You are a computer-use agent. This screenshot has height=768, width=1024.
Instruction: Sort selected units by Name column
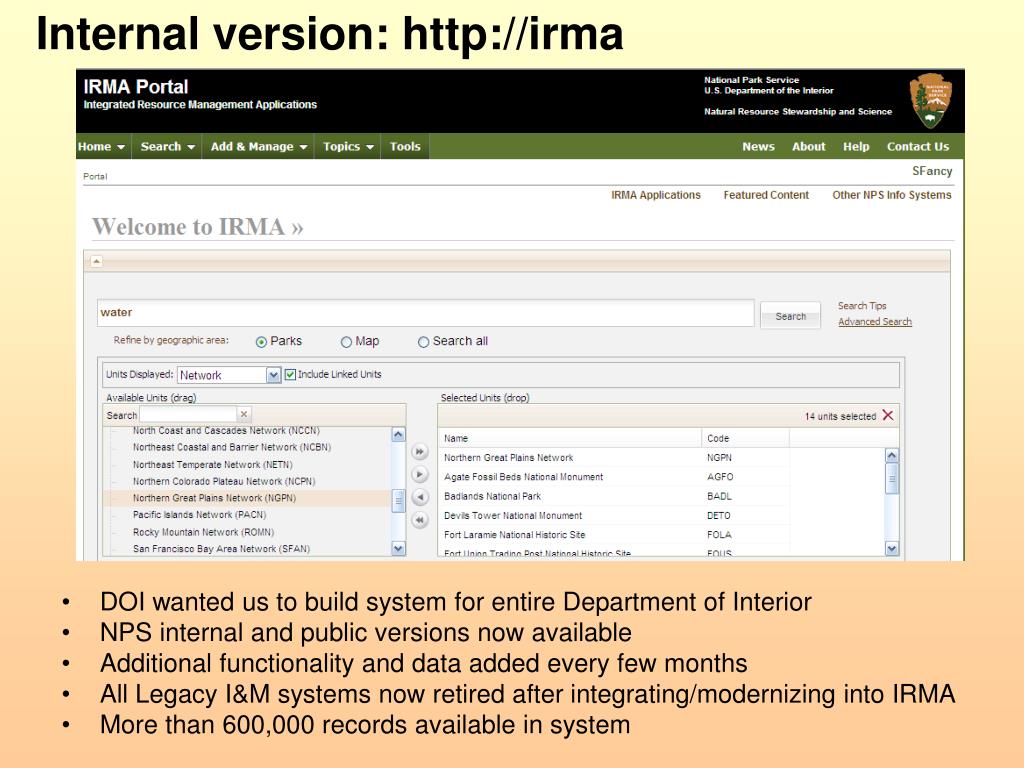569,438
